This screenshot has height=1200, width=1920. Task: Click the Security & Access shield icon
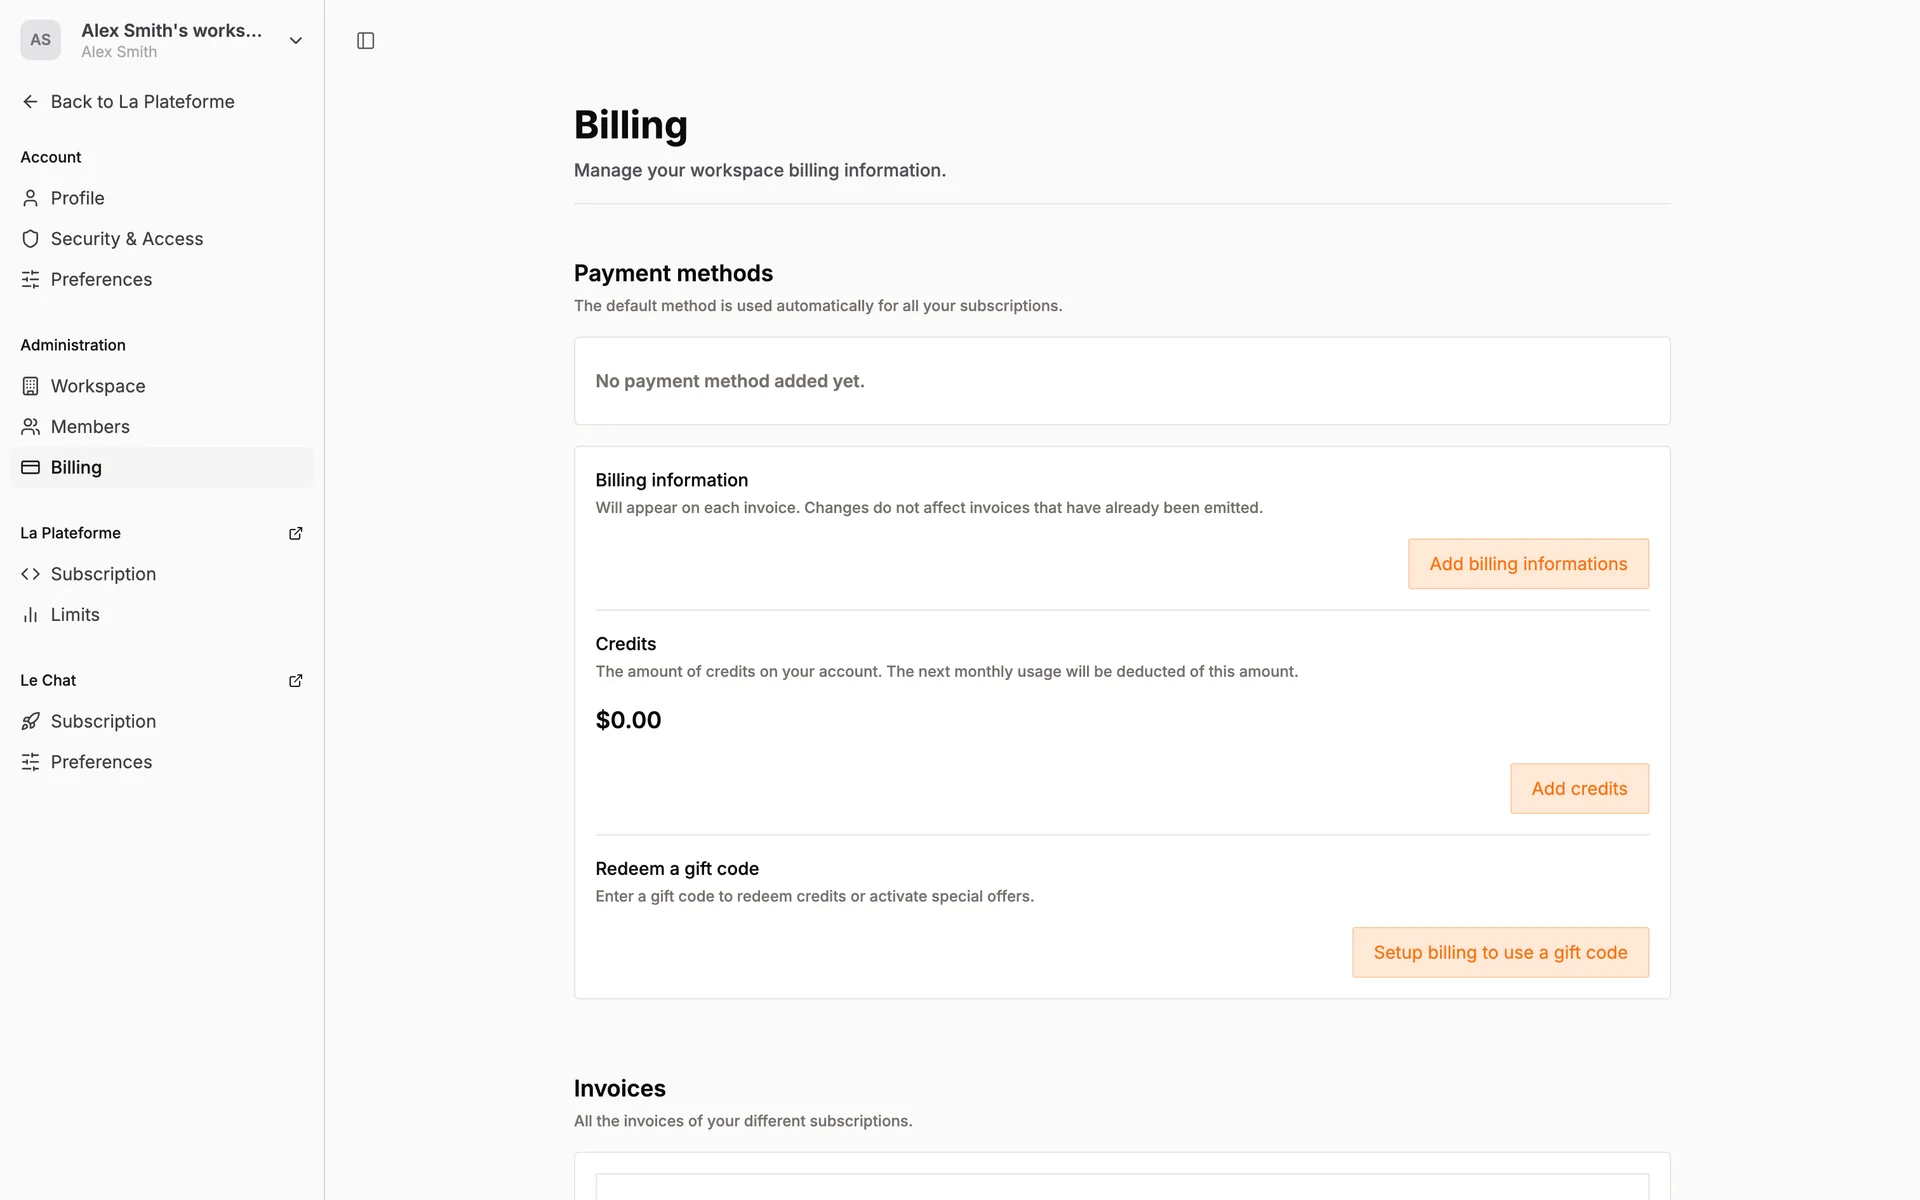pyautogui.click(x=30, y=239)
